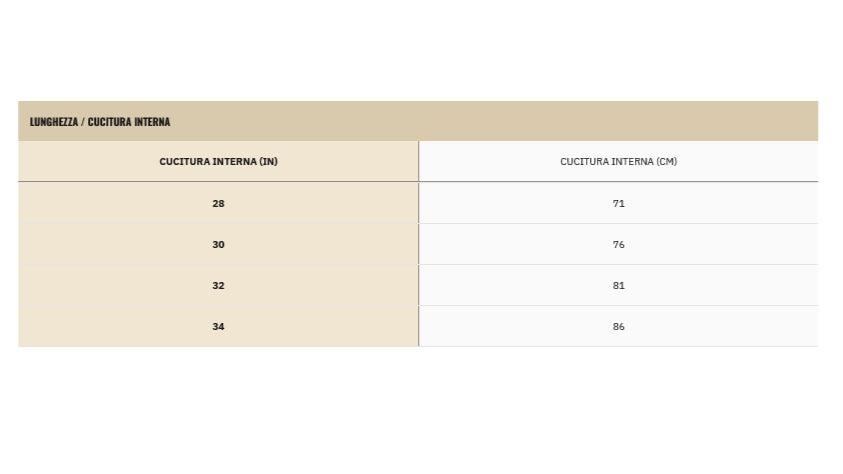Viewport: 843px width, 474px height.
Task: Click the 32 inch inseam cell
Action: coord(218,285)
